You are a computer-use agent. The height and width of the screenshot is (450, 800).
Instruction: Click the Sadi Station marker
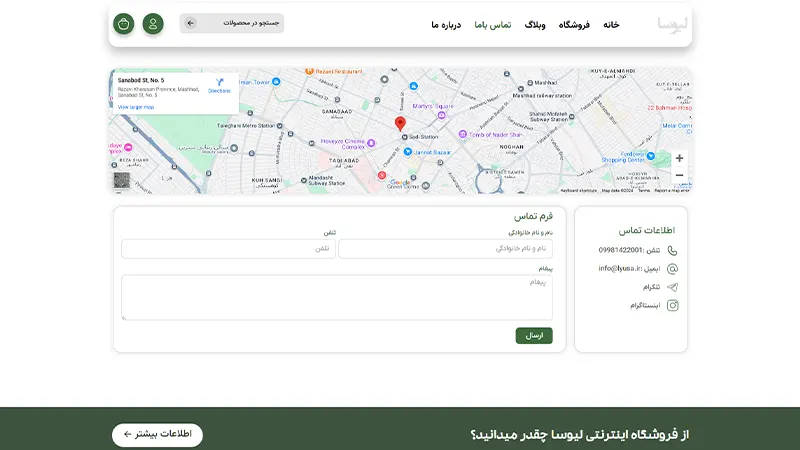(x=404, y=137)
